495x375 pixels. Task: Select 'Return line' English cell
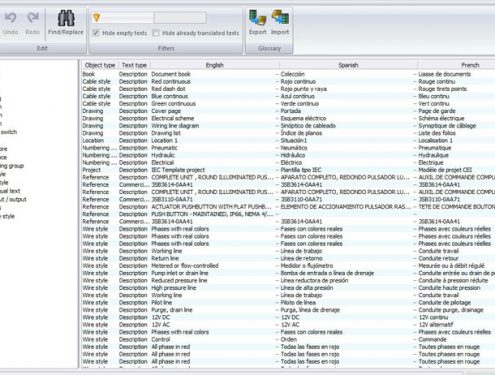pos(165,258)
